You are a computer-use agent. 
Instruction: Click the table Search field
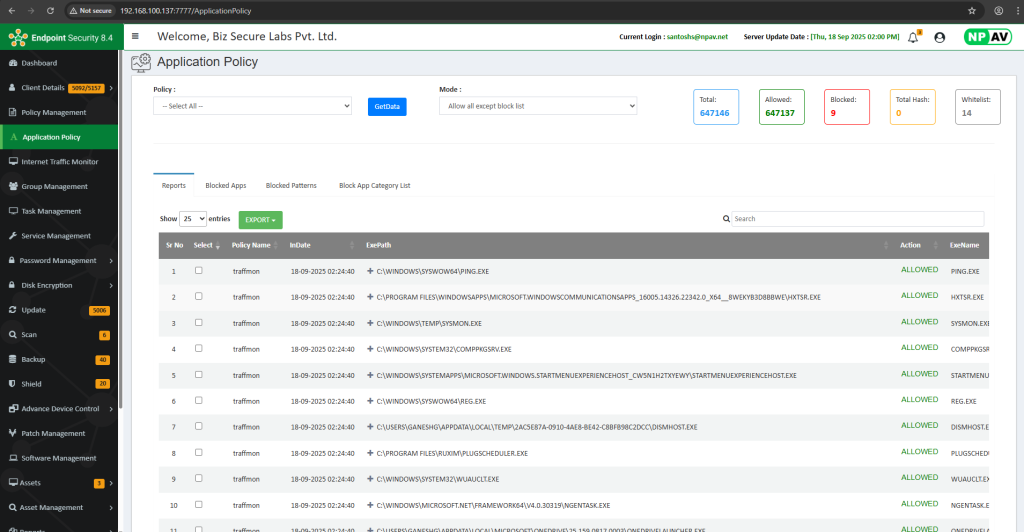pyautogui.click(x=856, y=218)
